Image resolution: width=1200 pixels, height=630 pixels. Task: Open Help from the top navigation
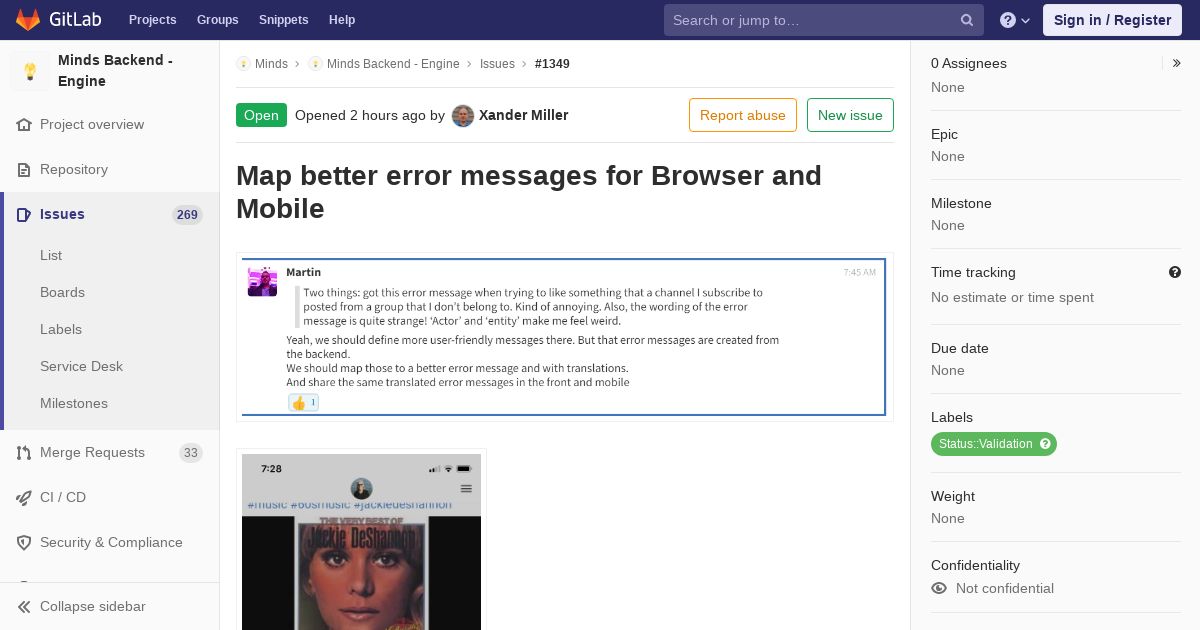pyautogui.click(x=342, y=20)
